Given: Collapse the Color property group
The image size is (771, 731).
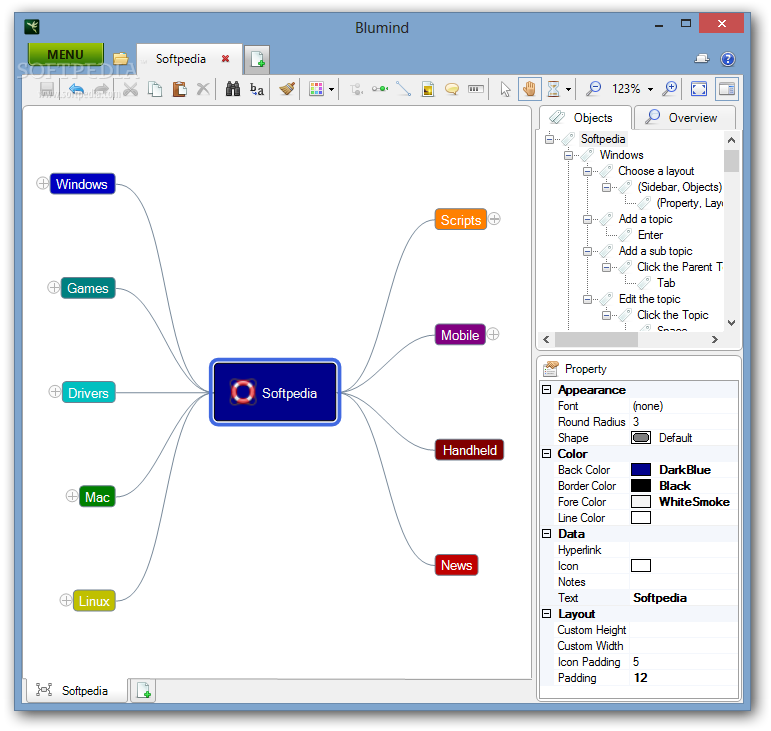Looking at the screenshot, I should [x=546, y=453].
